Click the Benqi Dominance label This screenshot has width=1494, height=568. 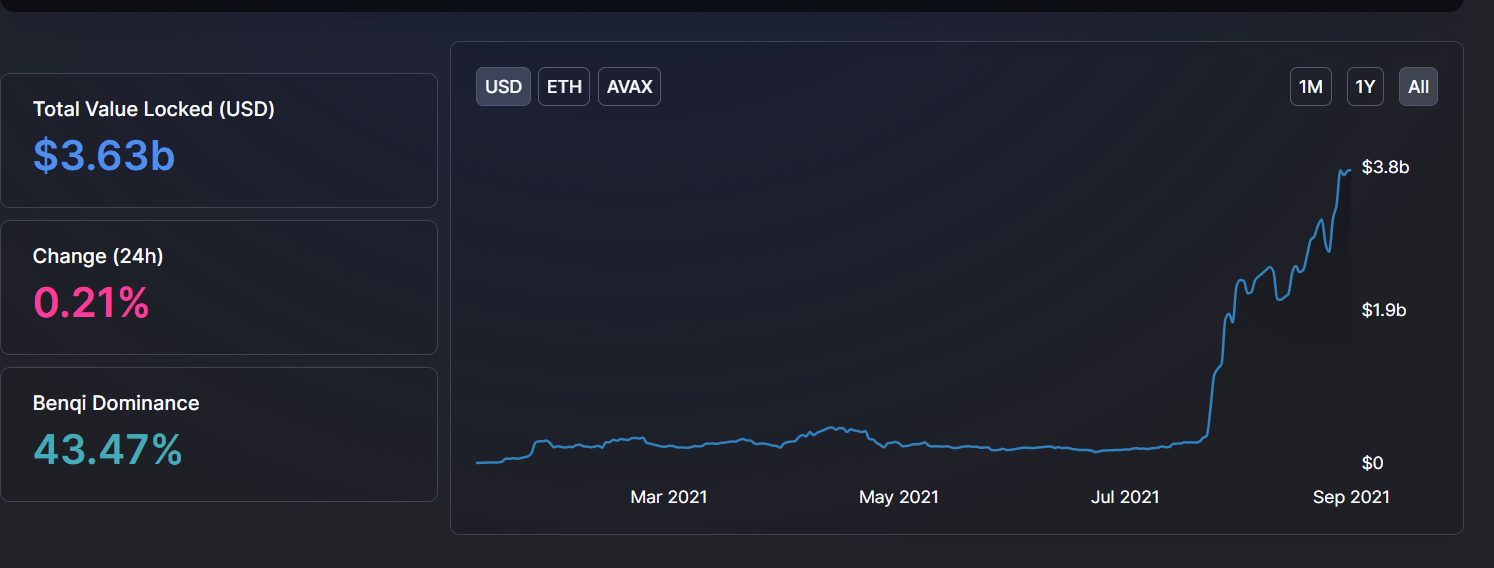[x=116, y=403]
